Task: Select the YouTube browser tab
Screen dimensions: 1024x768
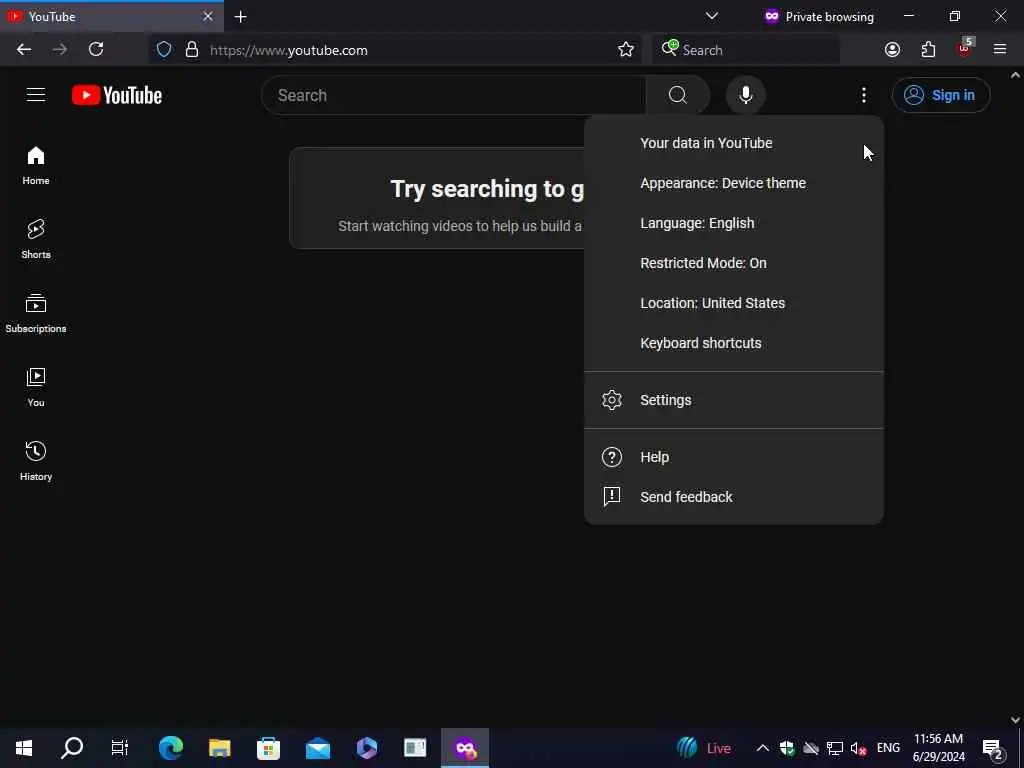Action: pyautogui.click(x=111, y=17)
